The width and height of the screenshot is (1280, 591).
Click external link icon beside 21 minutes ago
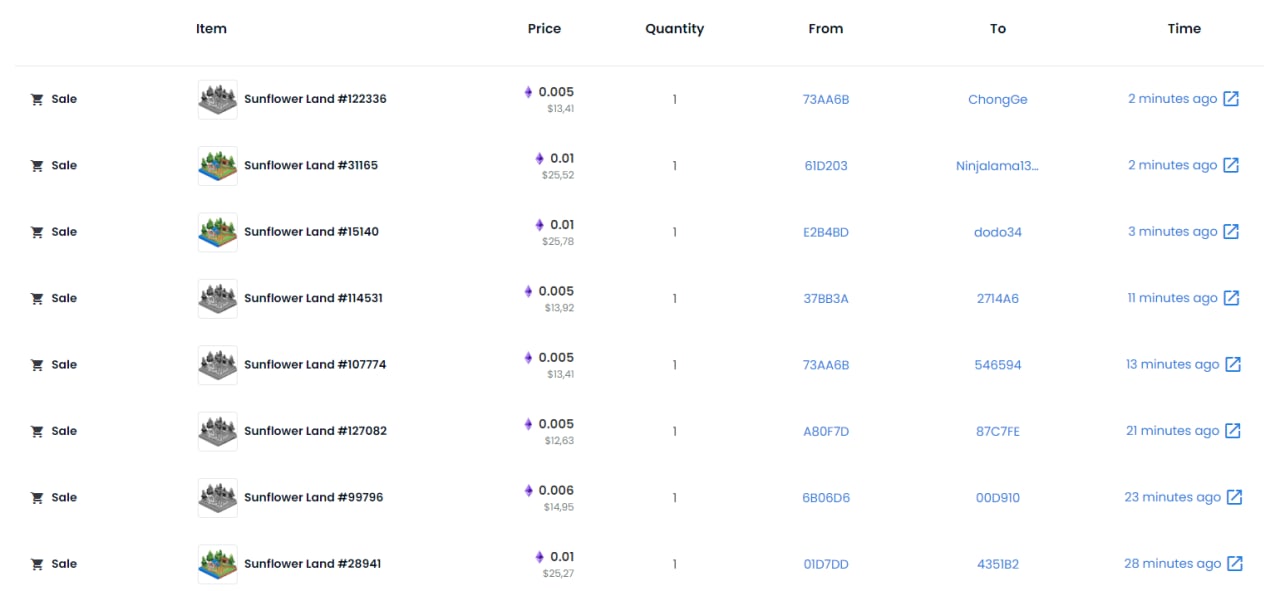[x=1233, y=431]
